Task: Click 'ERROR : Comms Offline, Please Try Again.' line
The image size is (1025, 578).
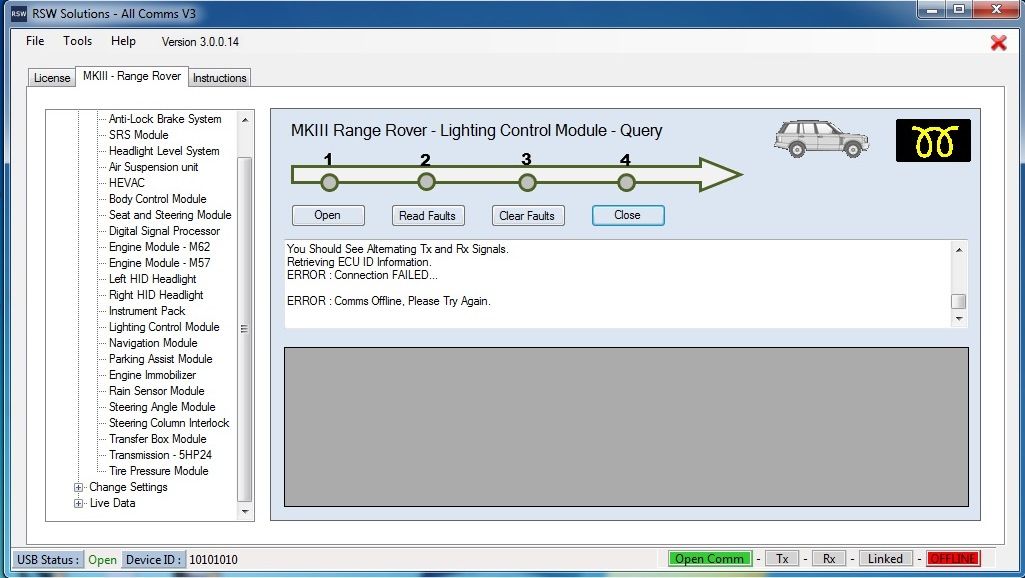Action: coord(388,301)
